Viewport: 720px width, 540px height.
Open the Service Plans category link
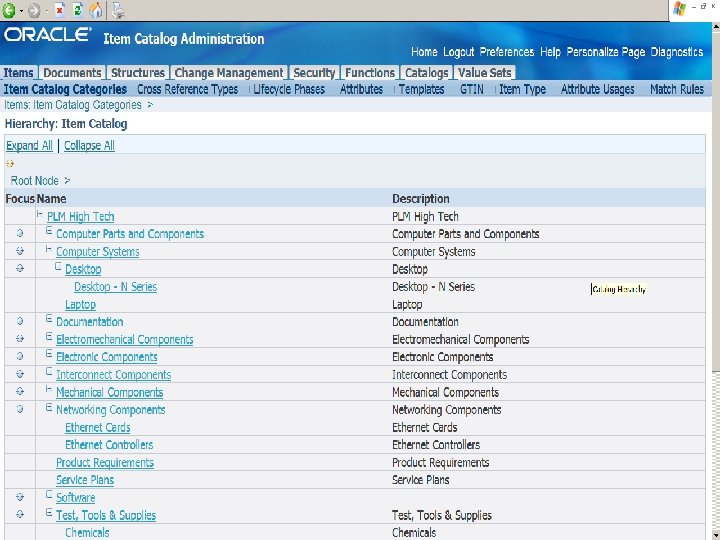(85, 480)
